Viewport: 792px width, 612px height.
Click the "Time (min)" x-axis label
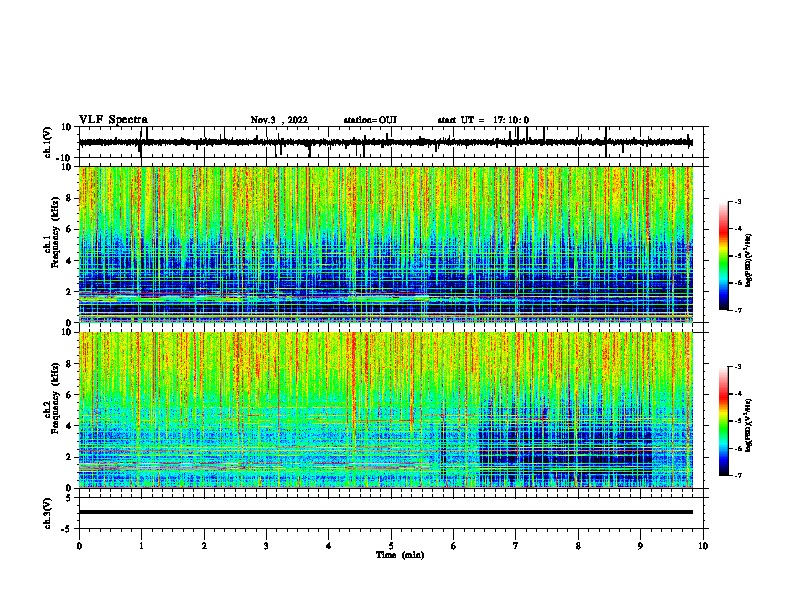pos(400,555)
